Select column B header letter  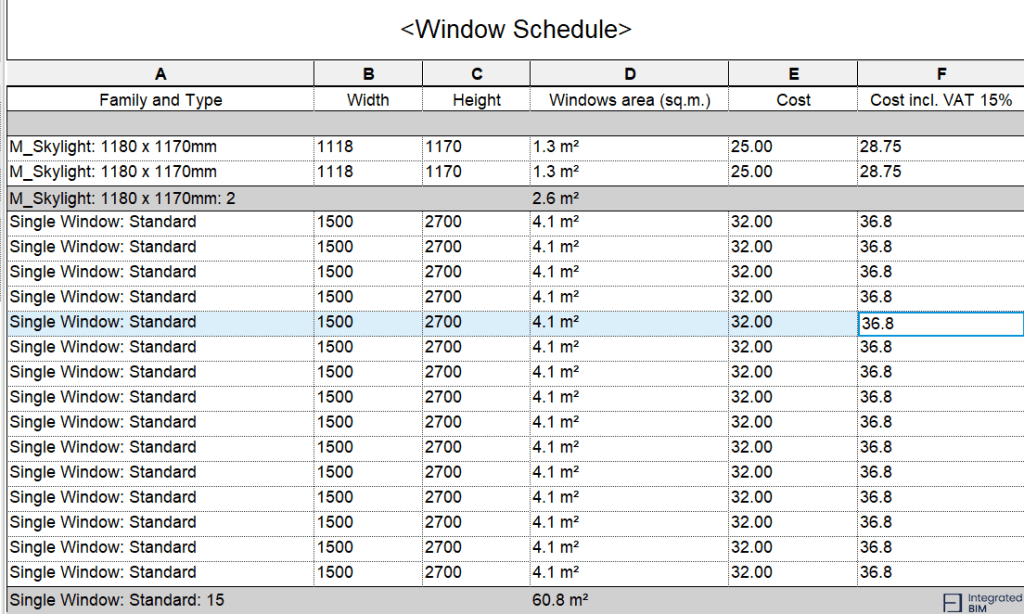pyautogui.click(x=368, y=74)
